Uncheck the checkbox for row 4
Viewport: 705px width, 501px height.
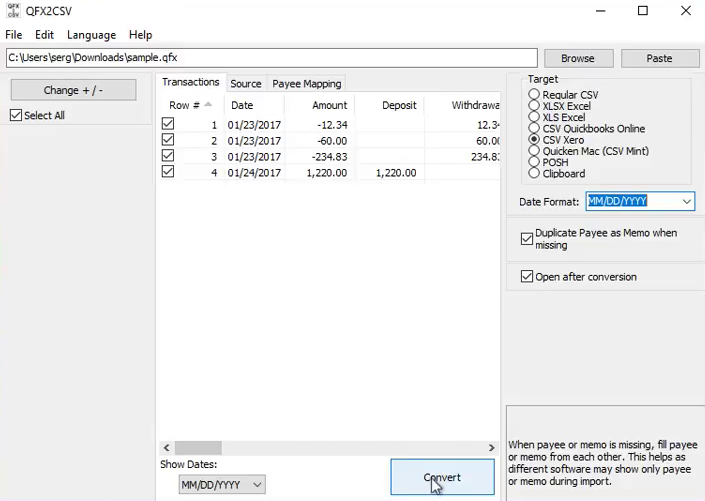tap(168, 172)
